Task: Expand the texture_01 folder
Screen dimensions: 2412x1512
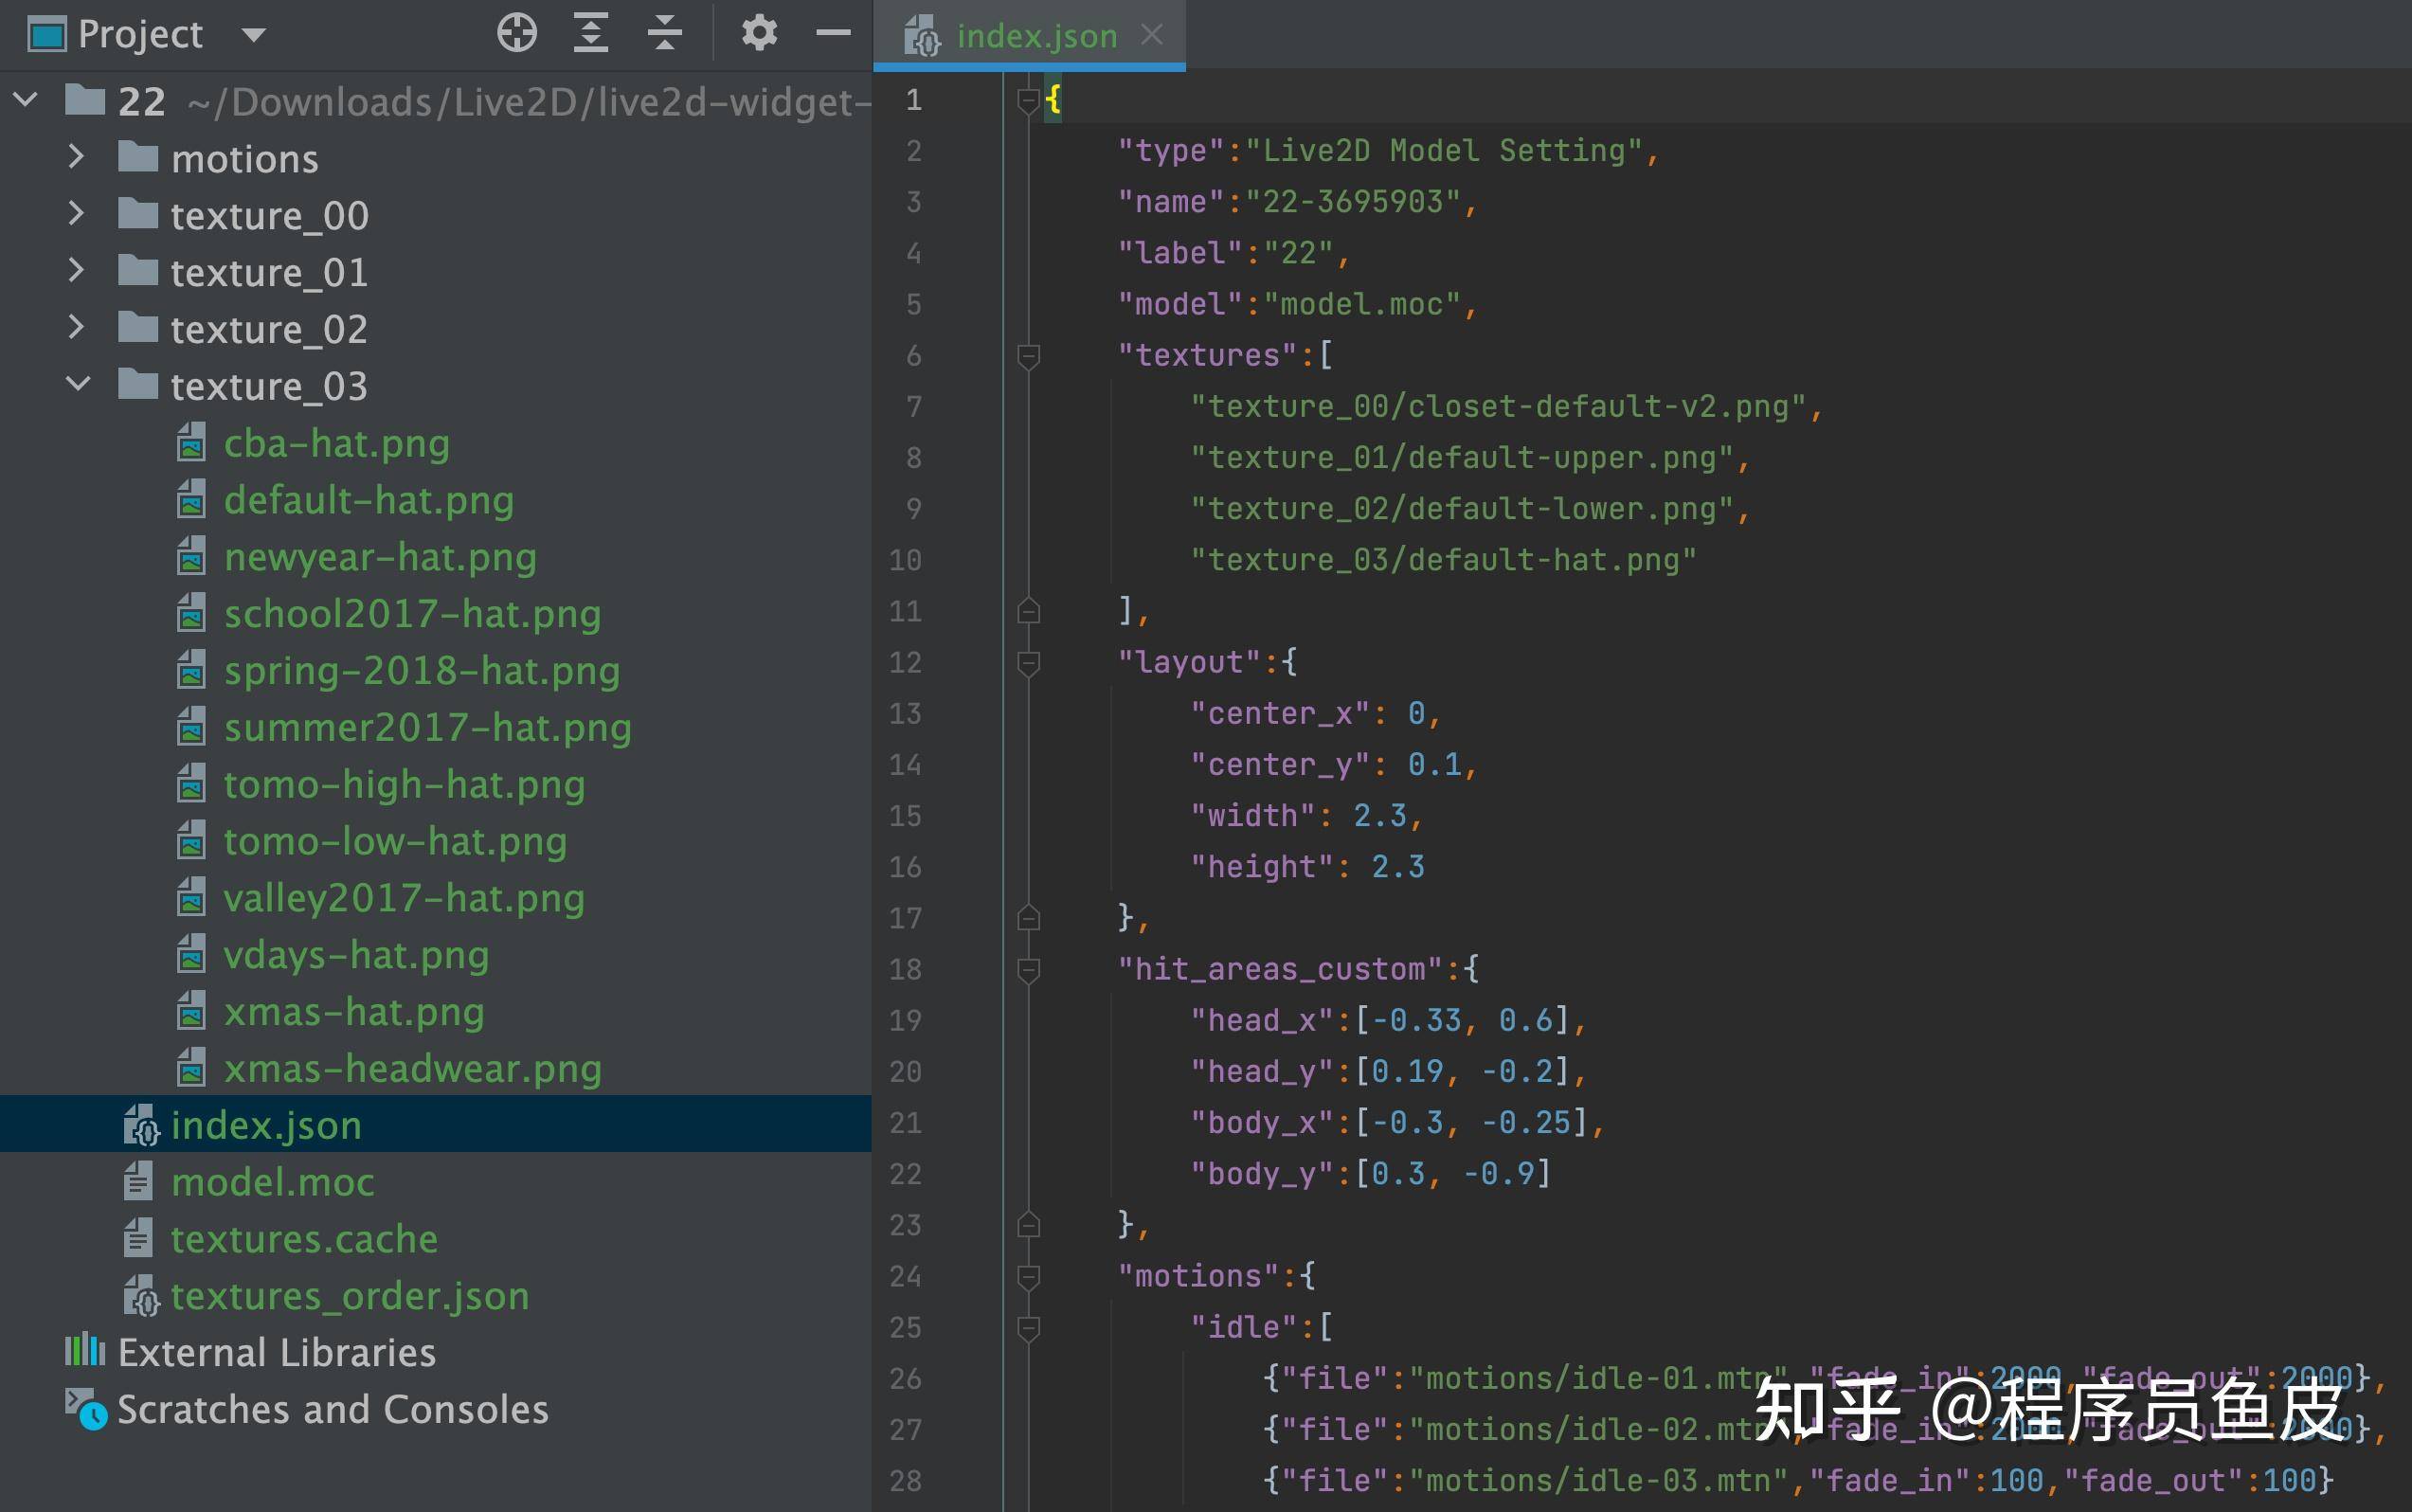Action: pos(76,271)
